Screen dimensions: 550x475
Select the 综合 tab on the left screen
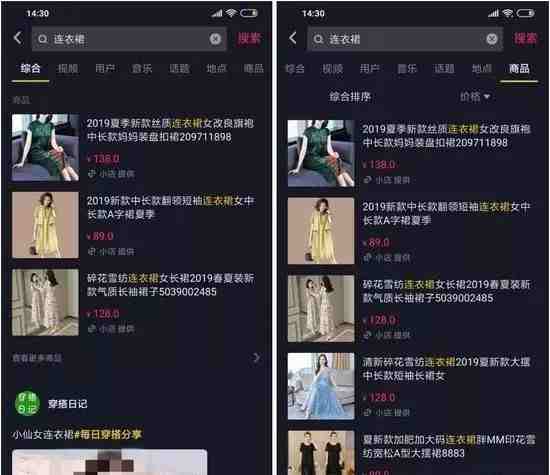(30, 68)
